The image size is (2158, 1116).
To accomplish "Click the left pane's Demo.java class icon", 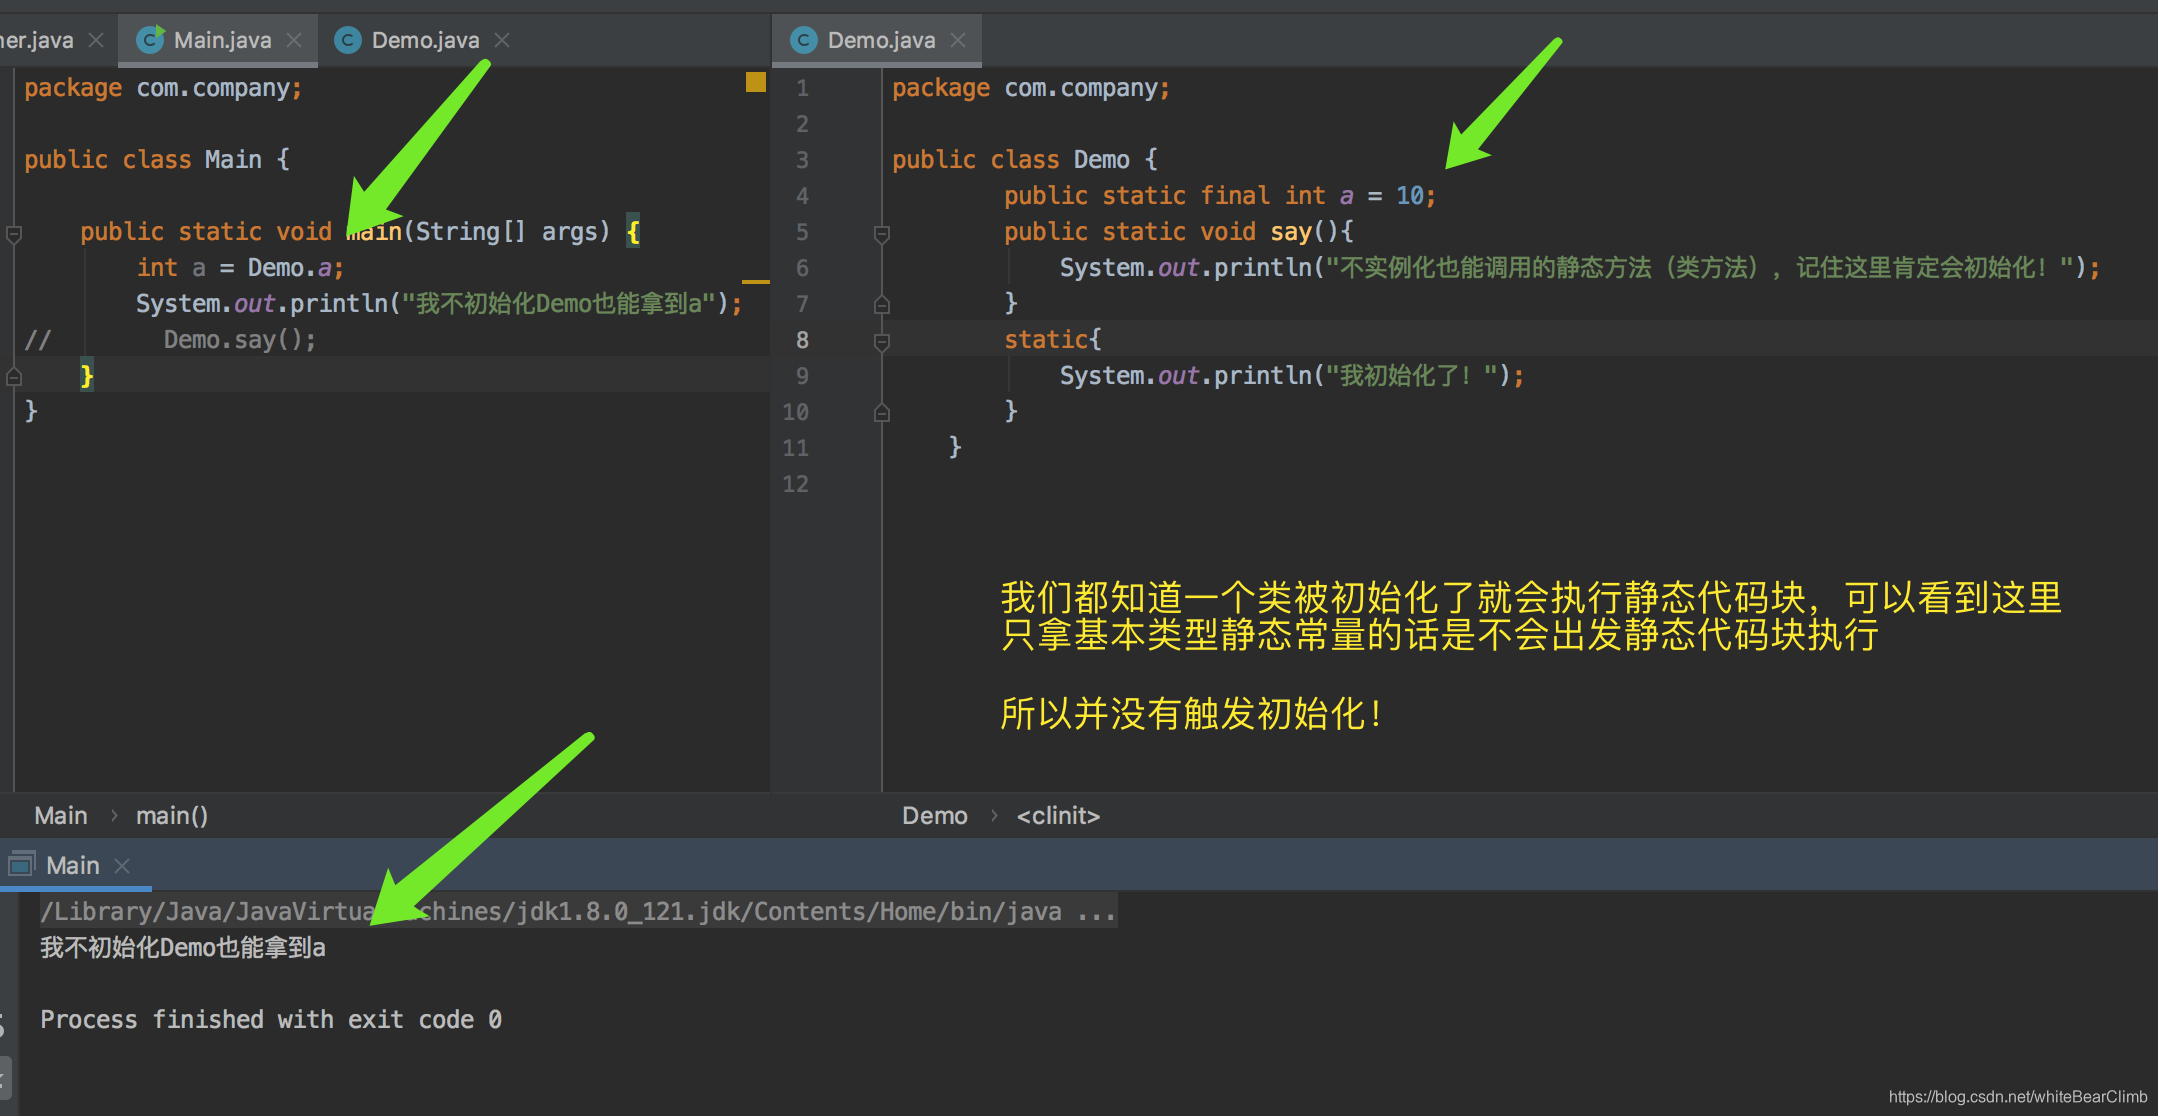I will 347,40.
